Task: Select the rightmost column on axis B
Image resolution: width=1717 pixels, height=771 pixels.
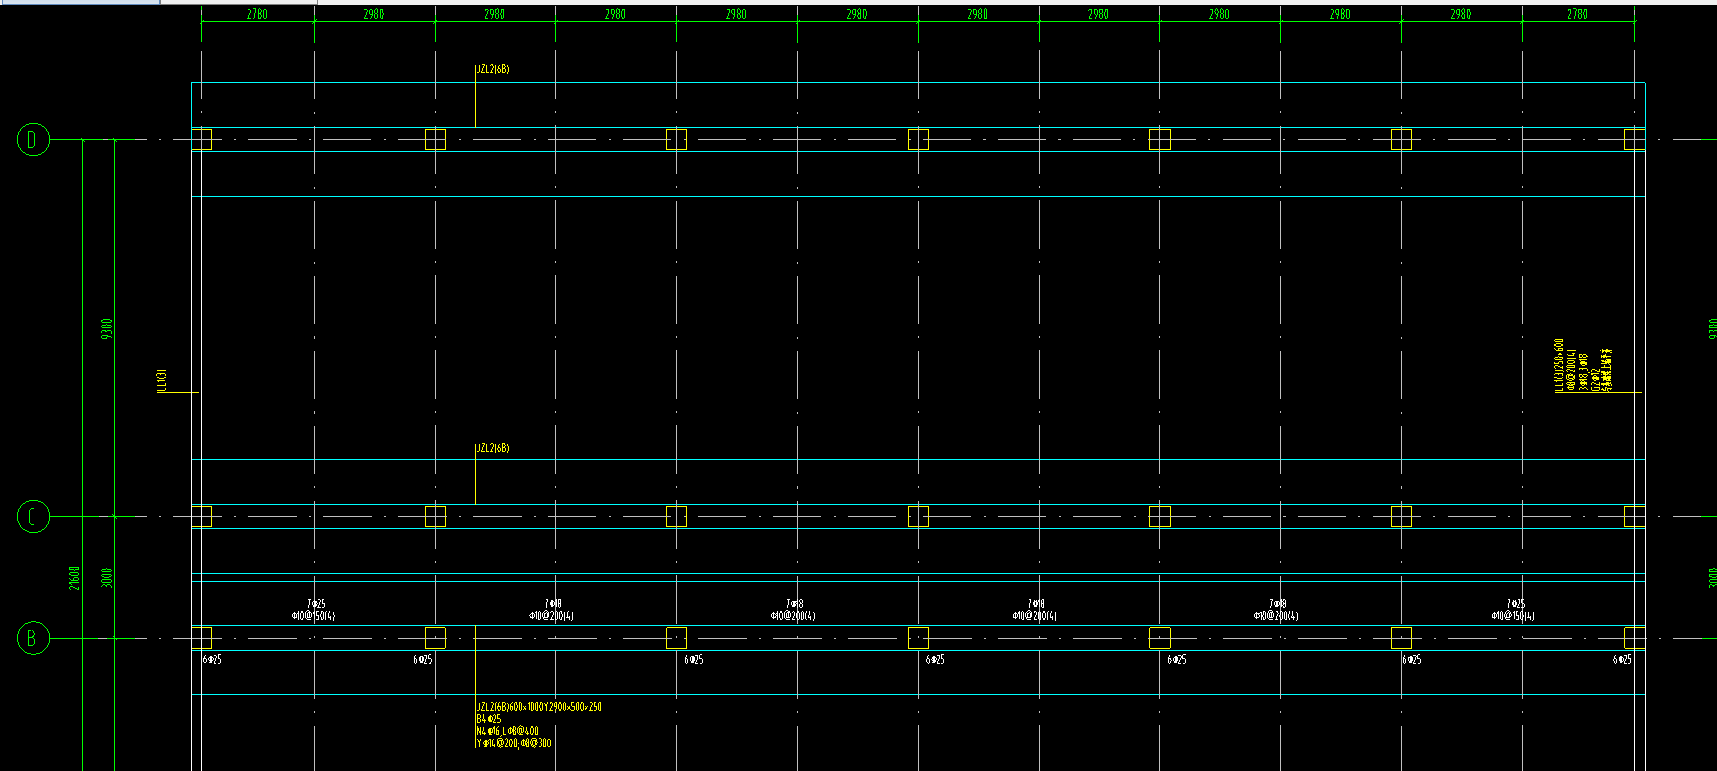Action: [1635, 638]
